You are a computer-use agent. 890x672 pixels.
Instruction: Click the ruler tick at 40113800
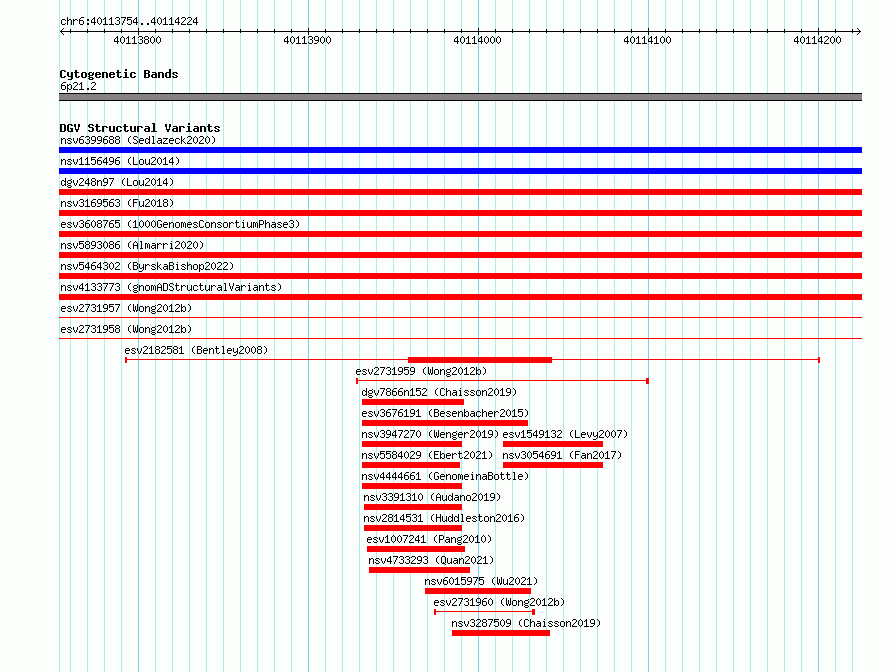tap(138, 32)
